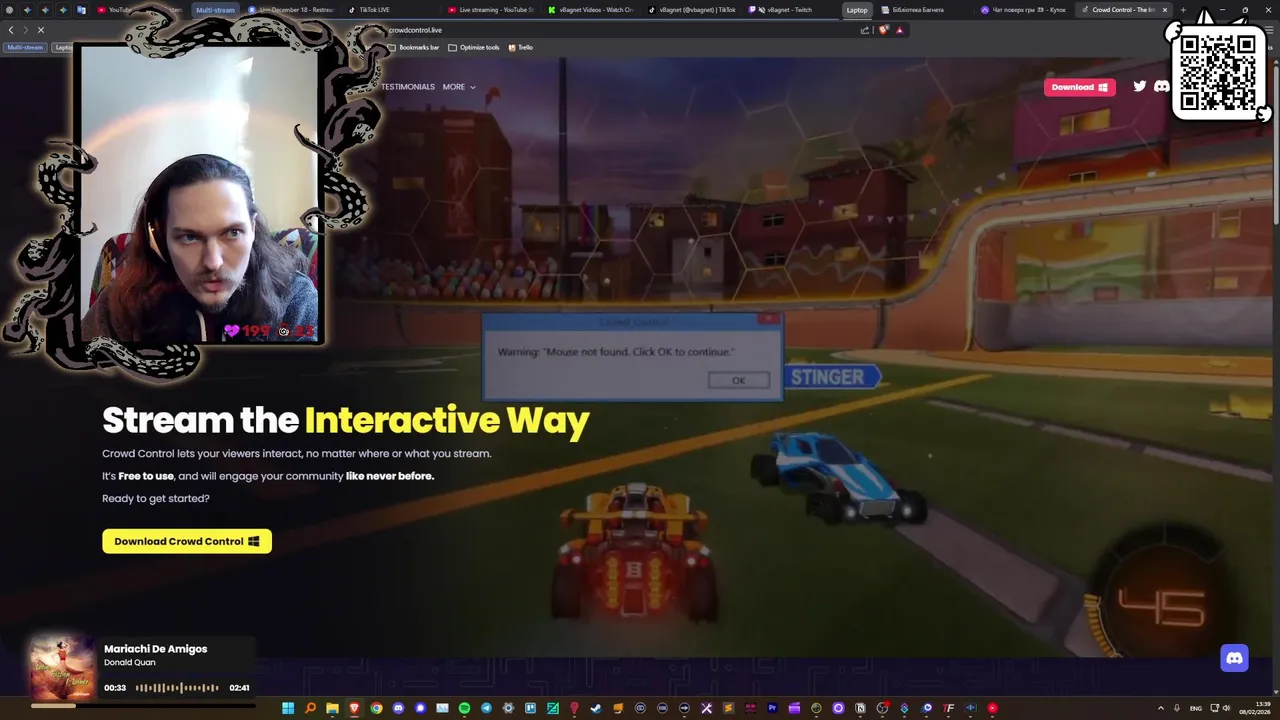1280x720 pixels.
Task: Open Premiere Pro from the taskbar
Action: point(773,708)
